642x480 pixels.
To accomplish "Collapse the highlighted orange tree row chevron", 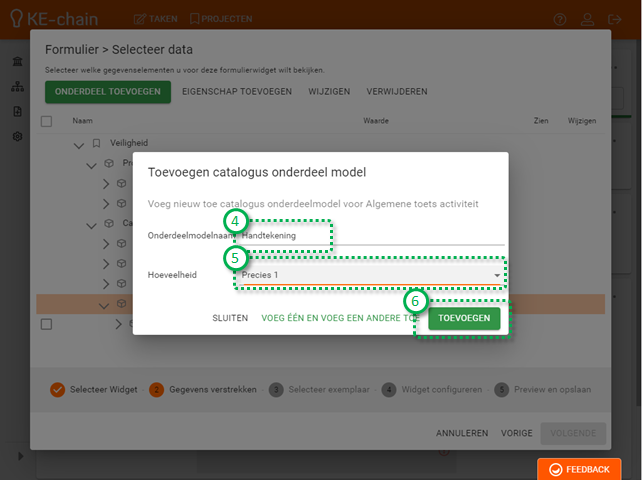I will pyautogui.click(x=105, y=304).
